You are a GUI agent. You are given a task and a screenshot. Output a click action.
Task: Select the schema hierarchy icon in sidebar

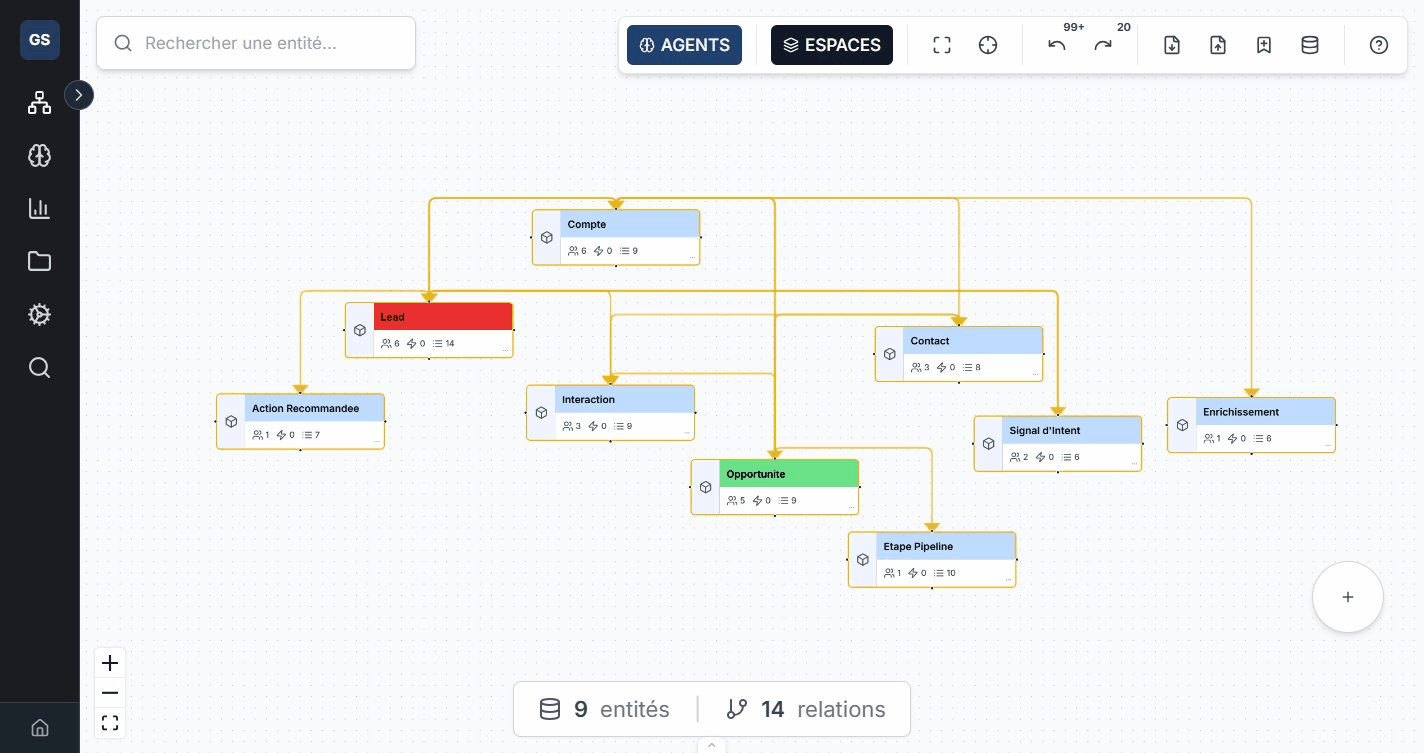coord(39,102)
